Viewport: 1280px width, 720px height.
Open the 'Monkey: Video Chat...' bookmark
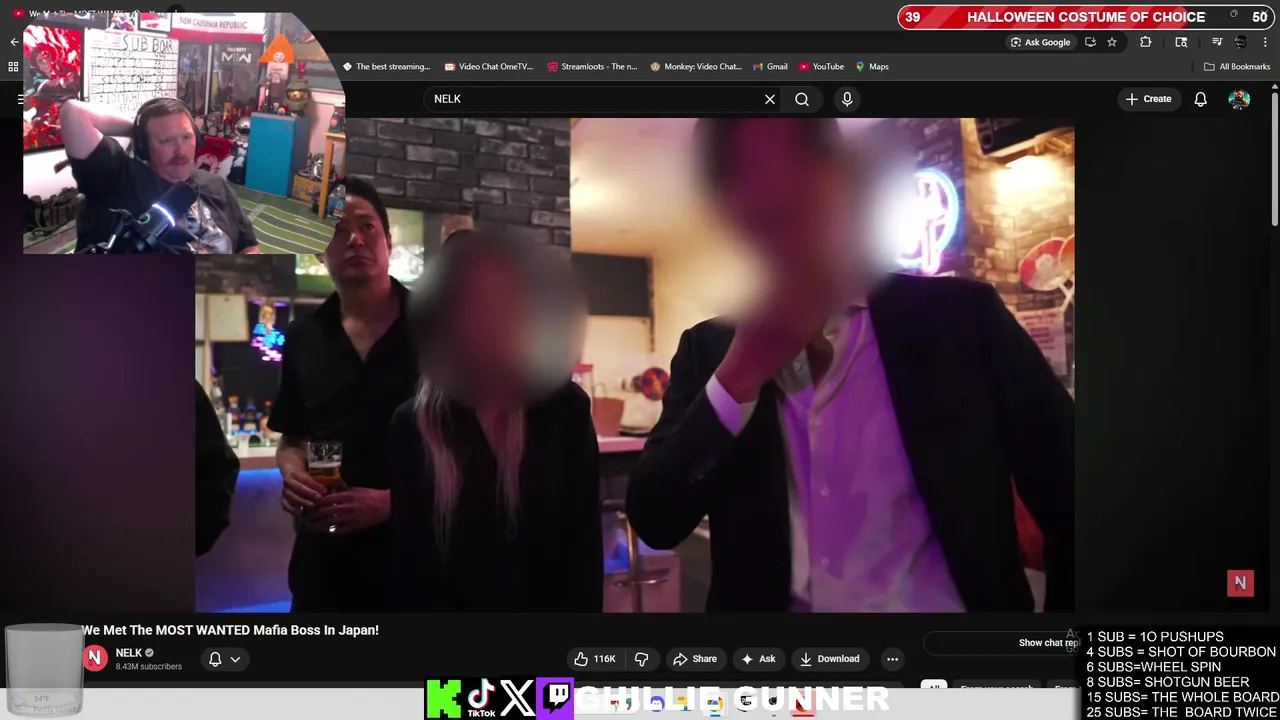pos(696,67)
